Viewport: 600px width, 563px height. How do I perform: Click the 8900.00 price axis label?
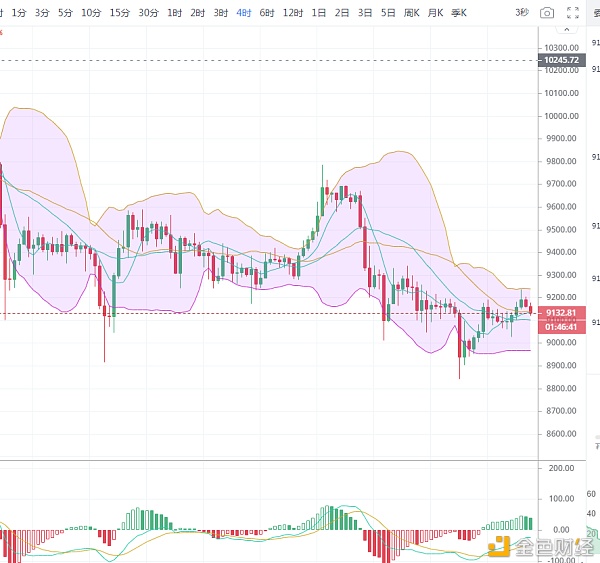tap(561, 366)
